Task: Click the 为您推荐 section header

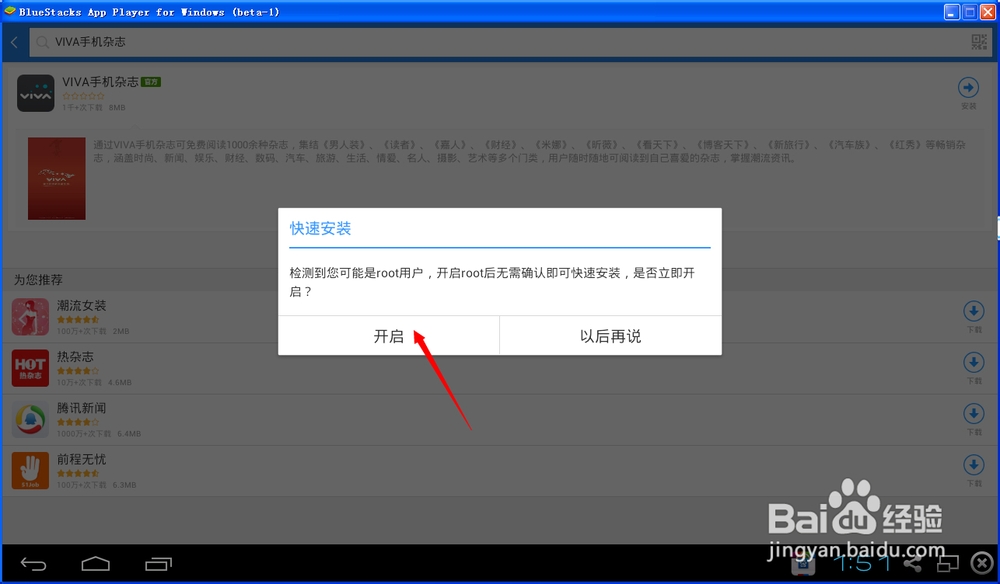Action: click(38, 280)
